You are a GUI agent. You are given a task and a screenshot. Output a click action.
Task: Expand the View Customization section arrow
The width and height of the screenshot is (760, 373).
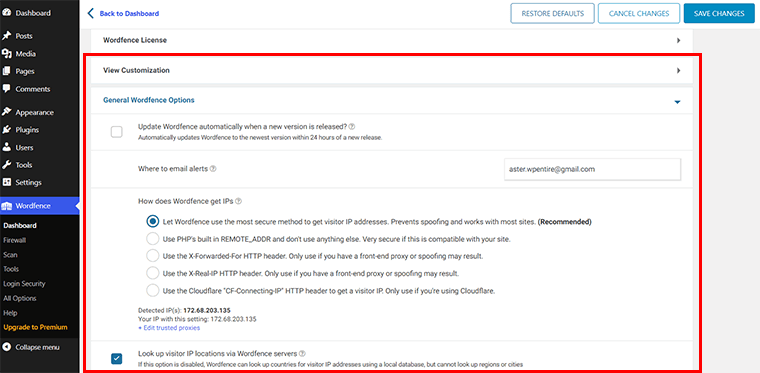[678, 71]
